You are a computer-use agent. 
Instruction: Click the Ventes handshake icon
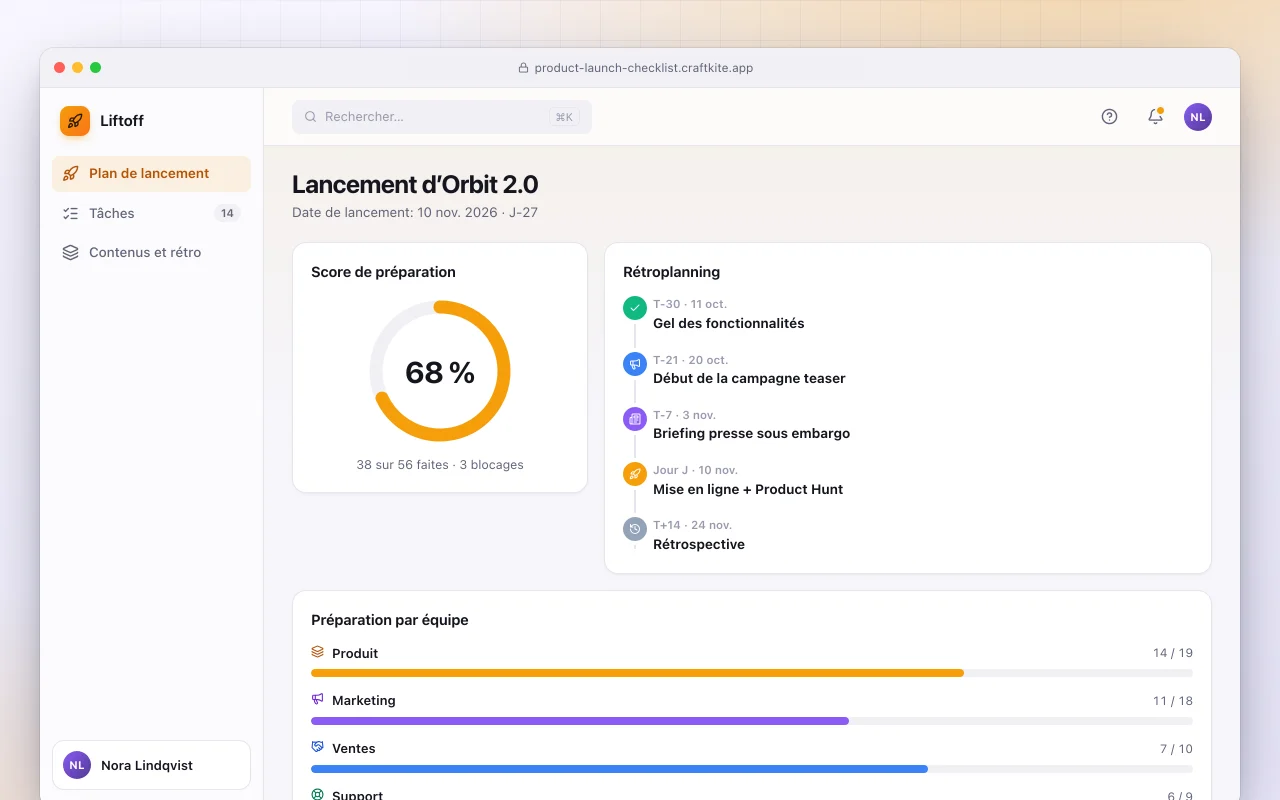pyautogui.click(x=318, y=747)
